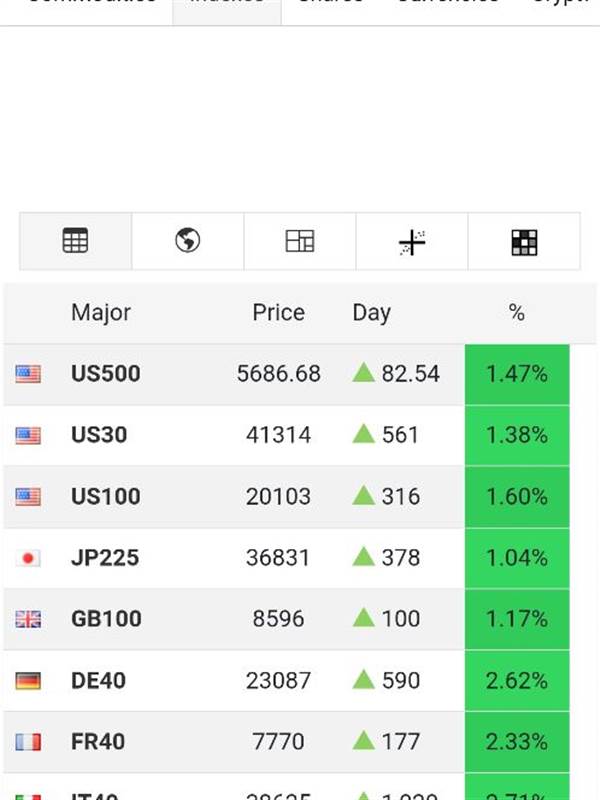Open the US500 index link
This screenshot has height=800, width=600.
tap(105, 374)
